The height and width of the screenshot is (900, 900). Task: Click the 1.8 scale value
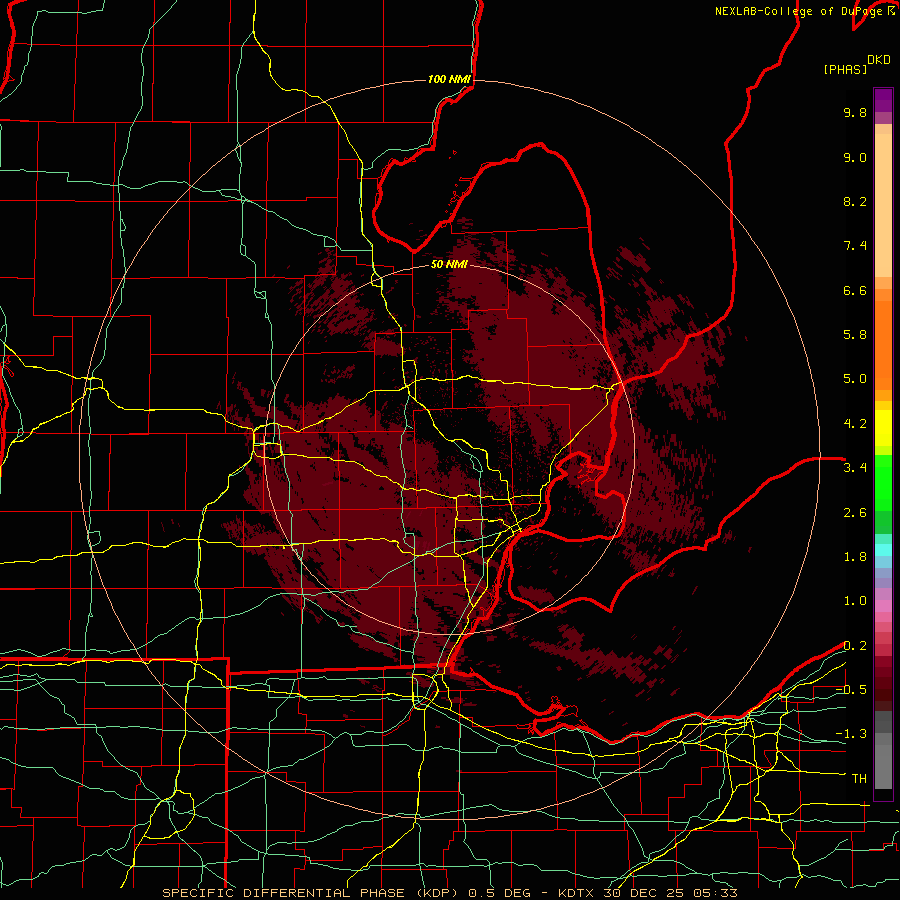tap(855, 557)
